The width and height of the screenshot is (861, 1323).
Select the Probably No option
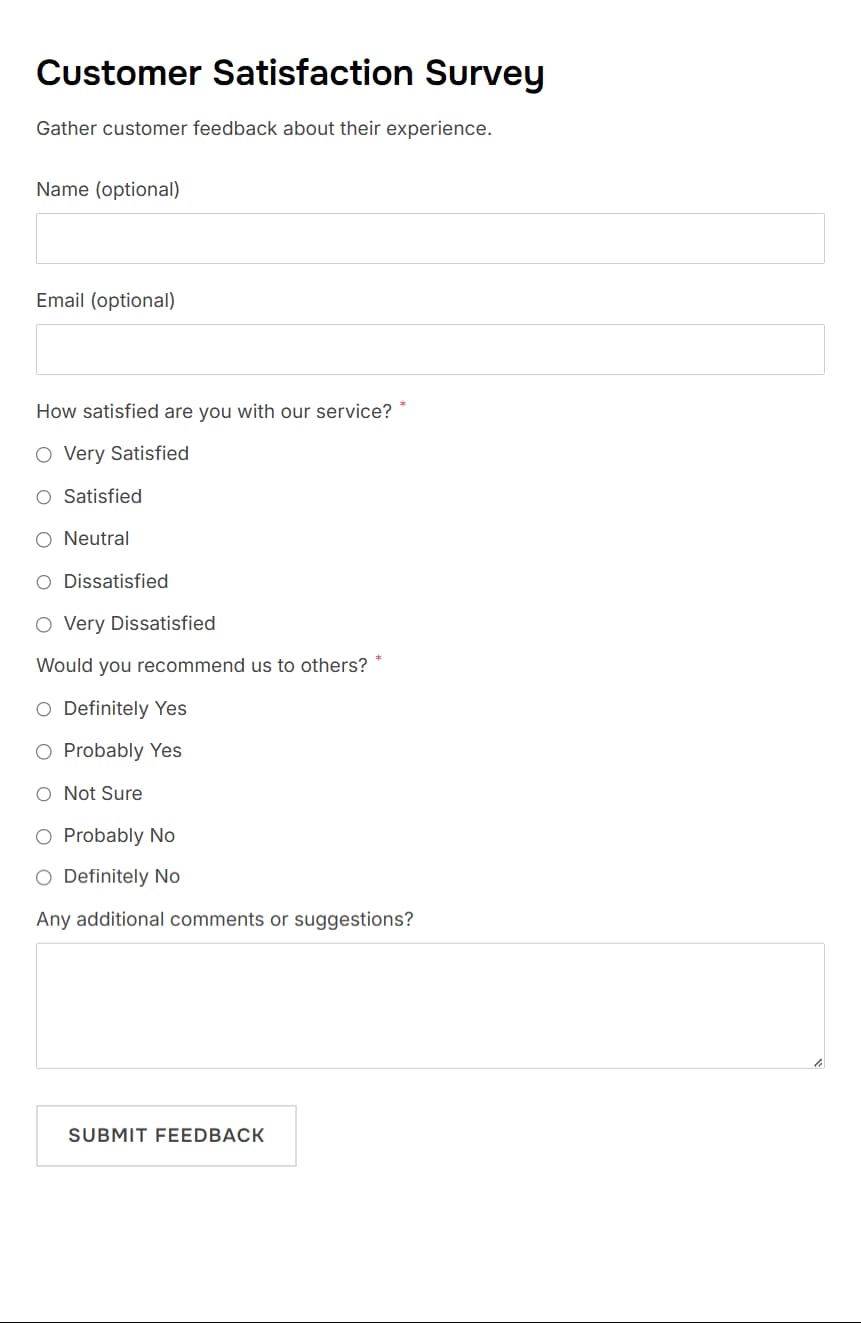pyautogui.click(x=44, y=836)
